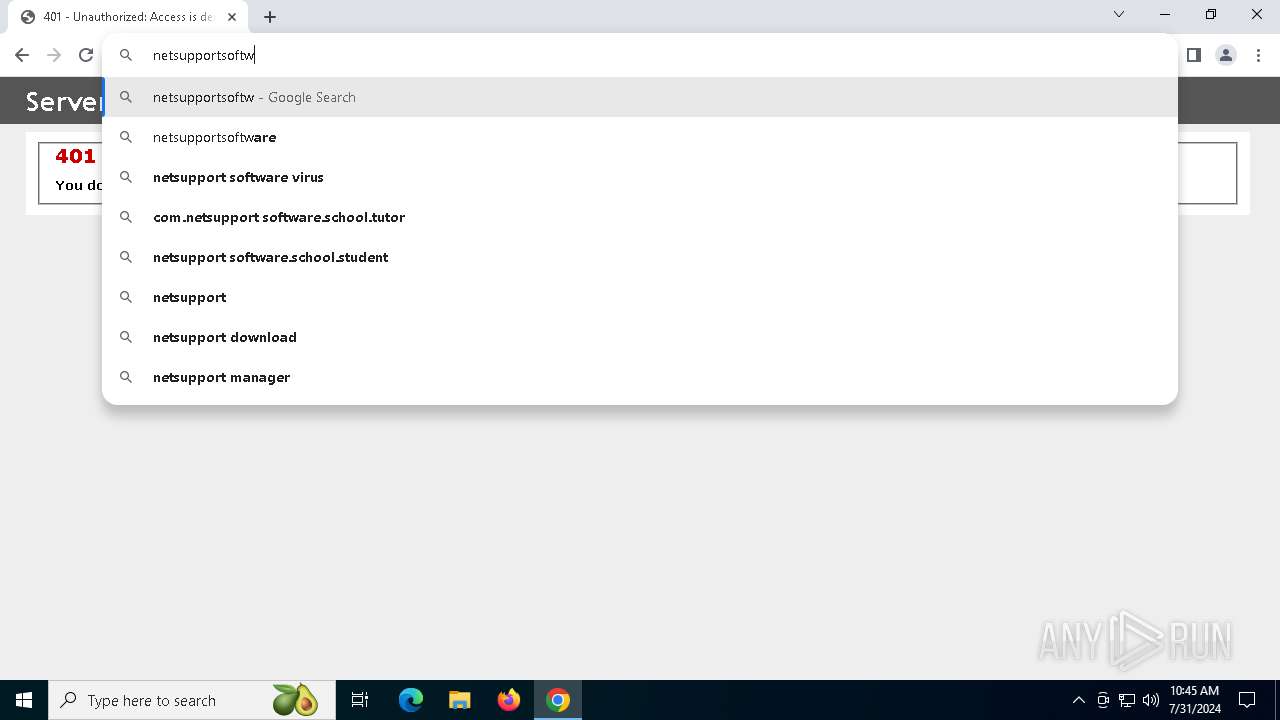Open File Explorer from the taskbar

[460, 700]
